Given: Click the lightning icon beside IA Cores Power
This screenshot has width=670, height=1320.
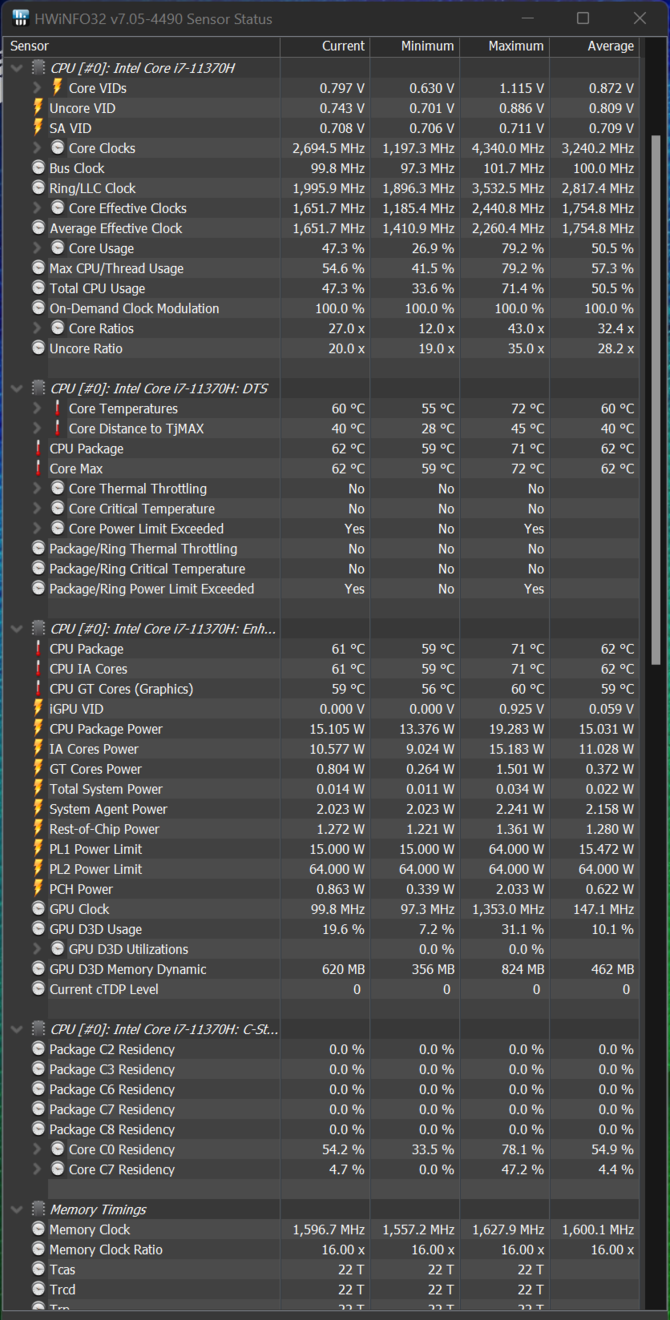Looking at the screenshot, I should [39, 749].
